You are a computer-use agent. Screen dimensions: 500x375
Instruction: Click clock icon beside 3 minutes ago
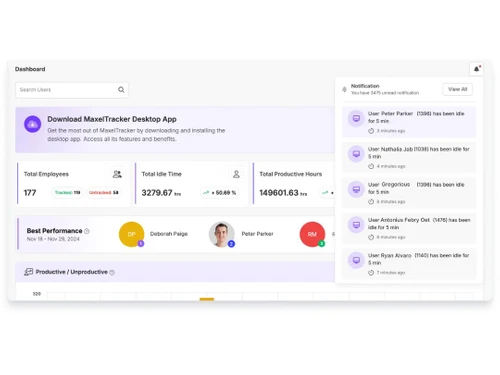[x=371, y=131]
